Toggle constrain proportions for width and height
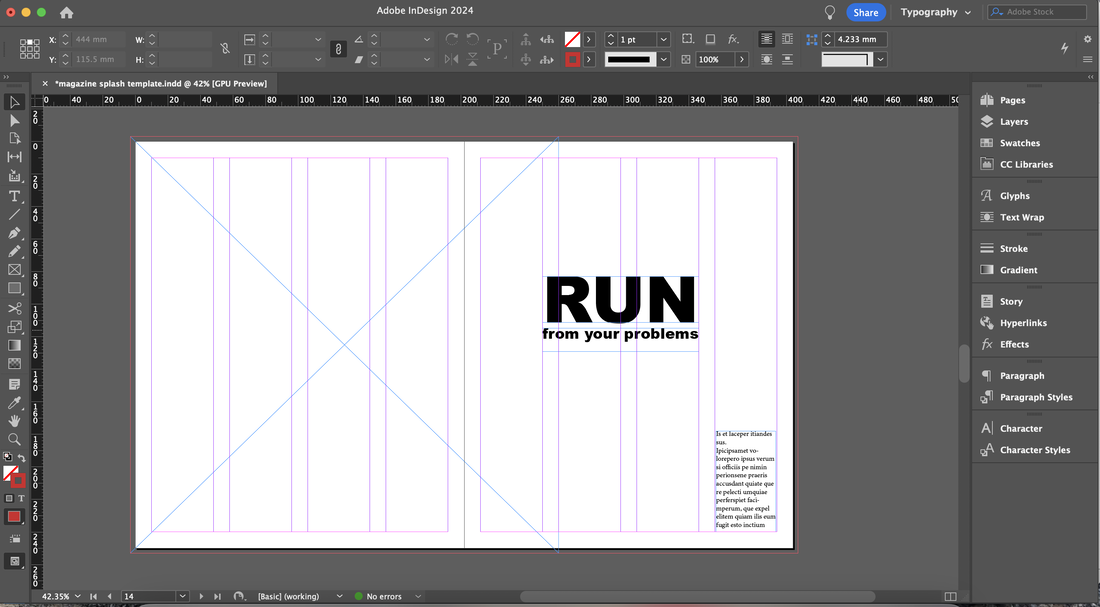 pos(224,49)
